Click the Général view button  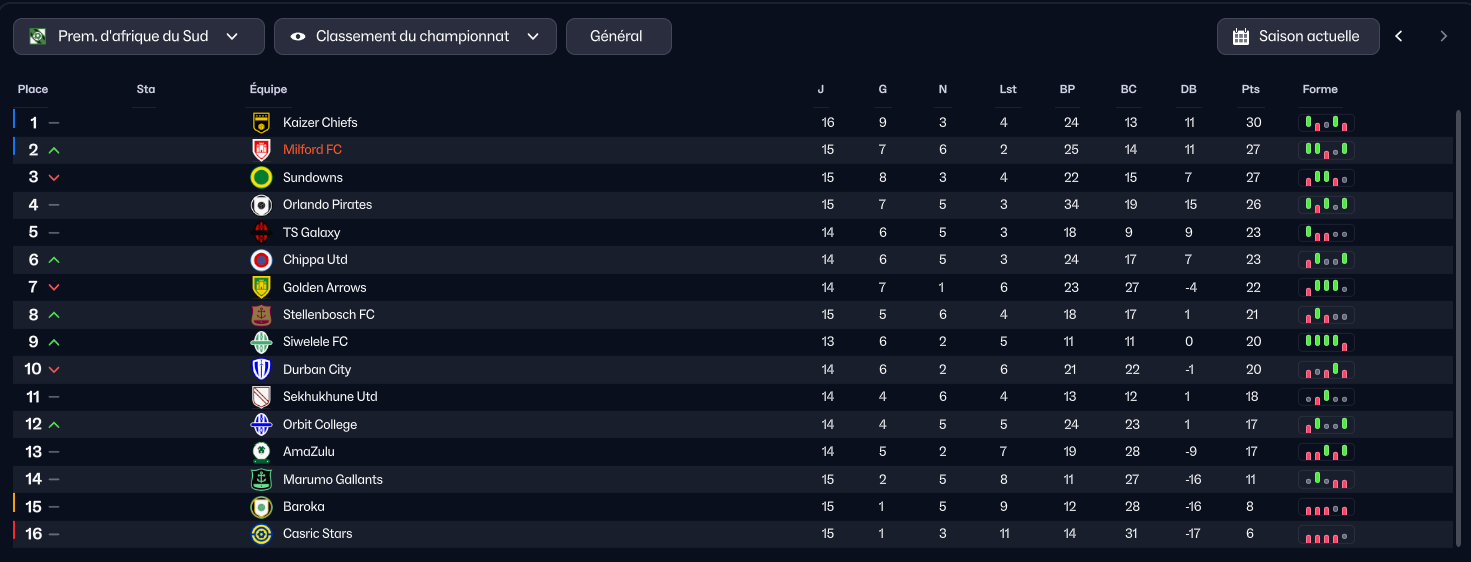click(618, 36)
